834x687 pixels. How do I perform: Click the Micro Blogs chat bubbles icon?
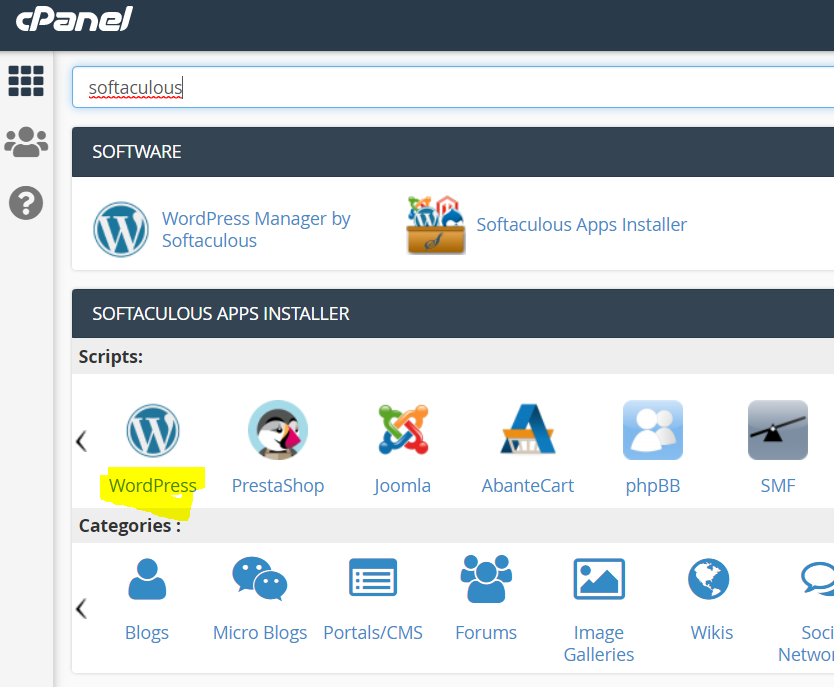point(260,579)
